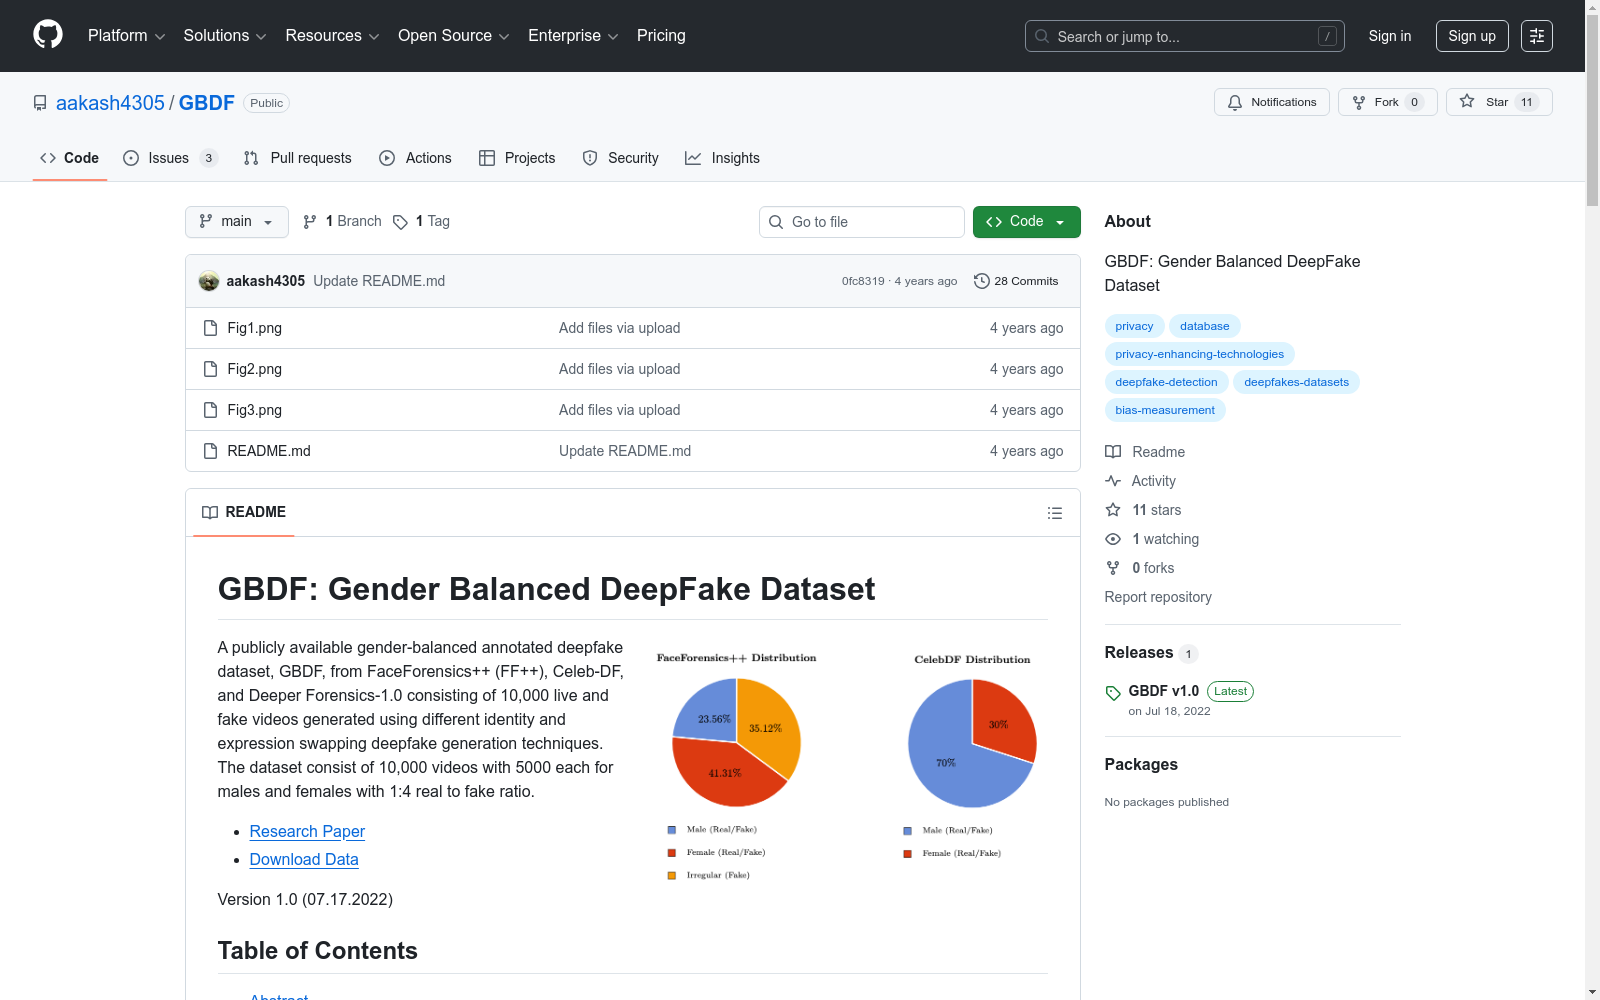This screenshot has height=1000, width=1600.
Task: Click the file icon beside Fig1.png
Action: (210, 328)
